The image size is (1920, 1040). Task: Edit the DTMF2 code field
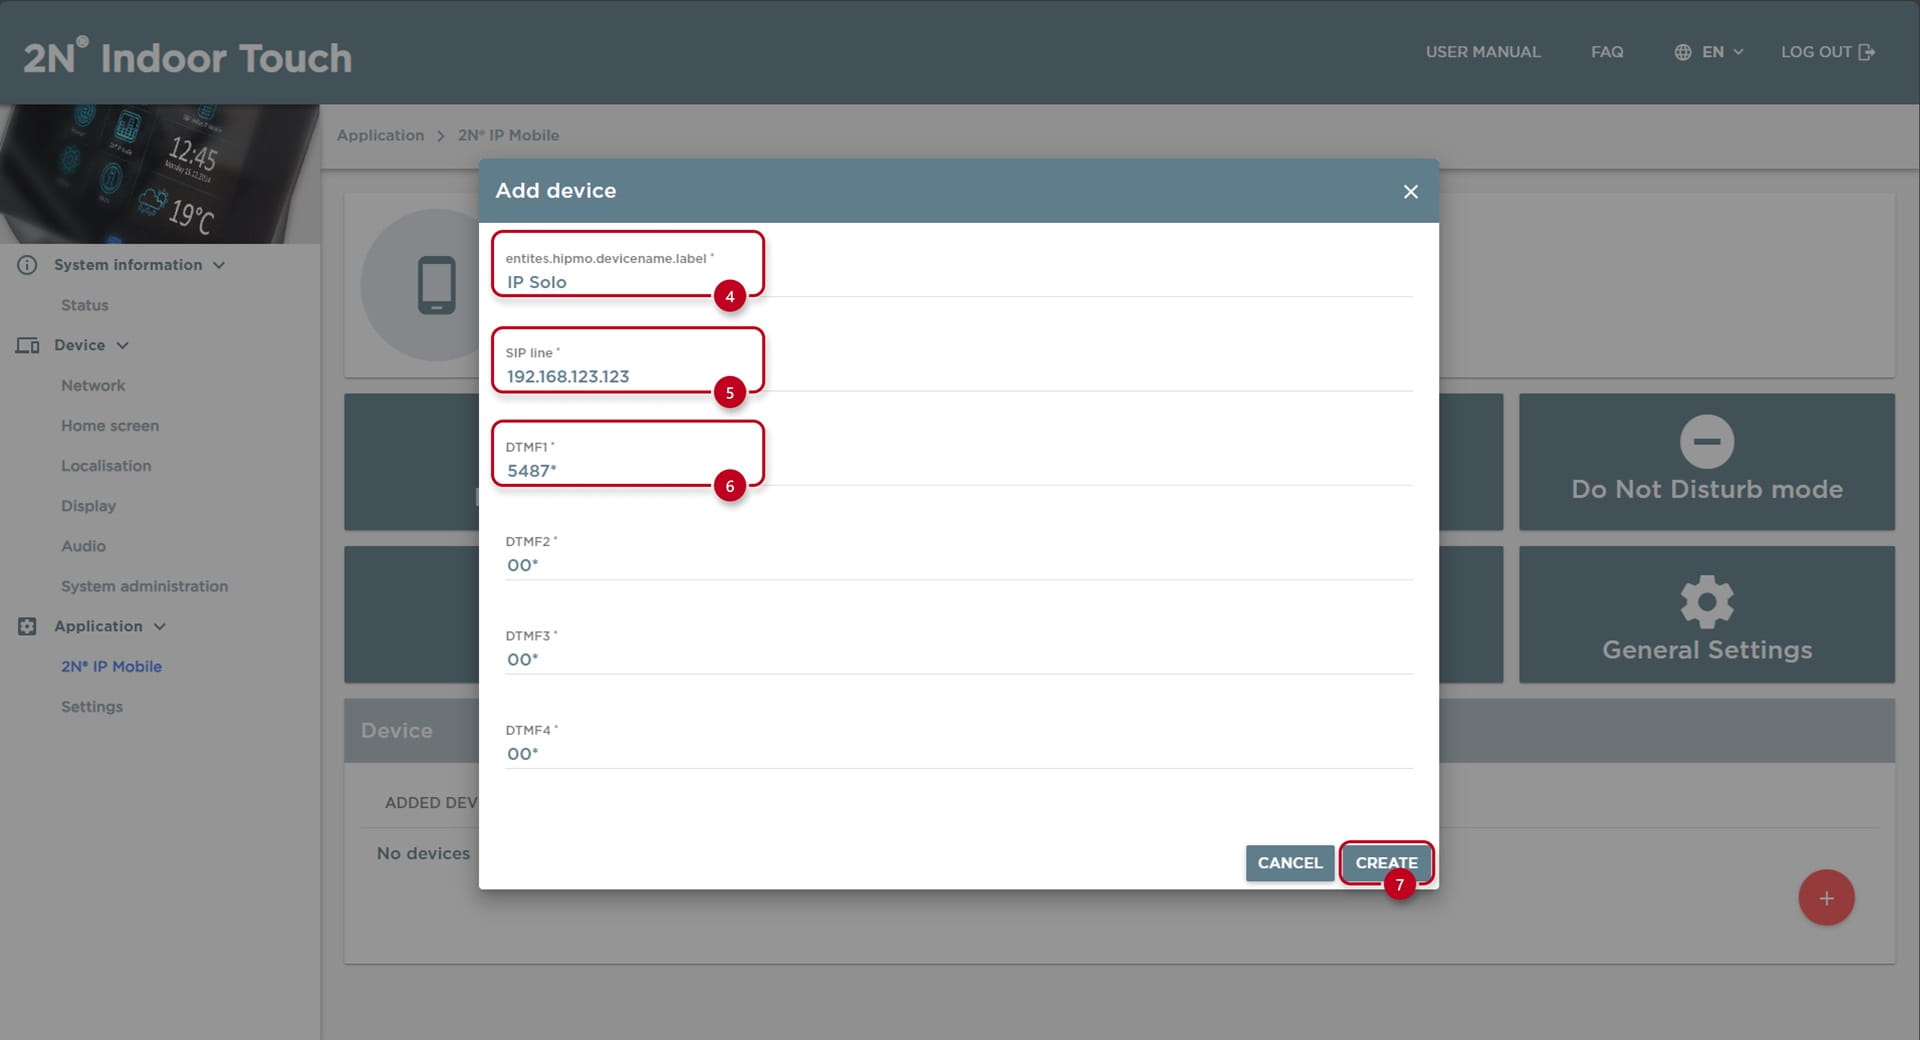958,565
